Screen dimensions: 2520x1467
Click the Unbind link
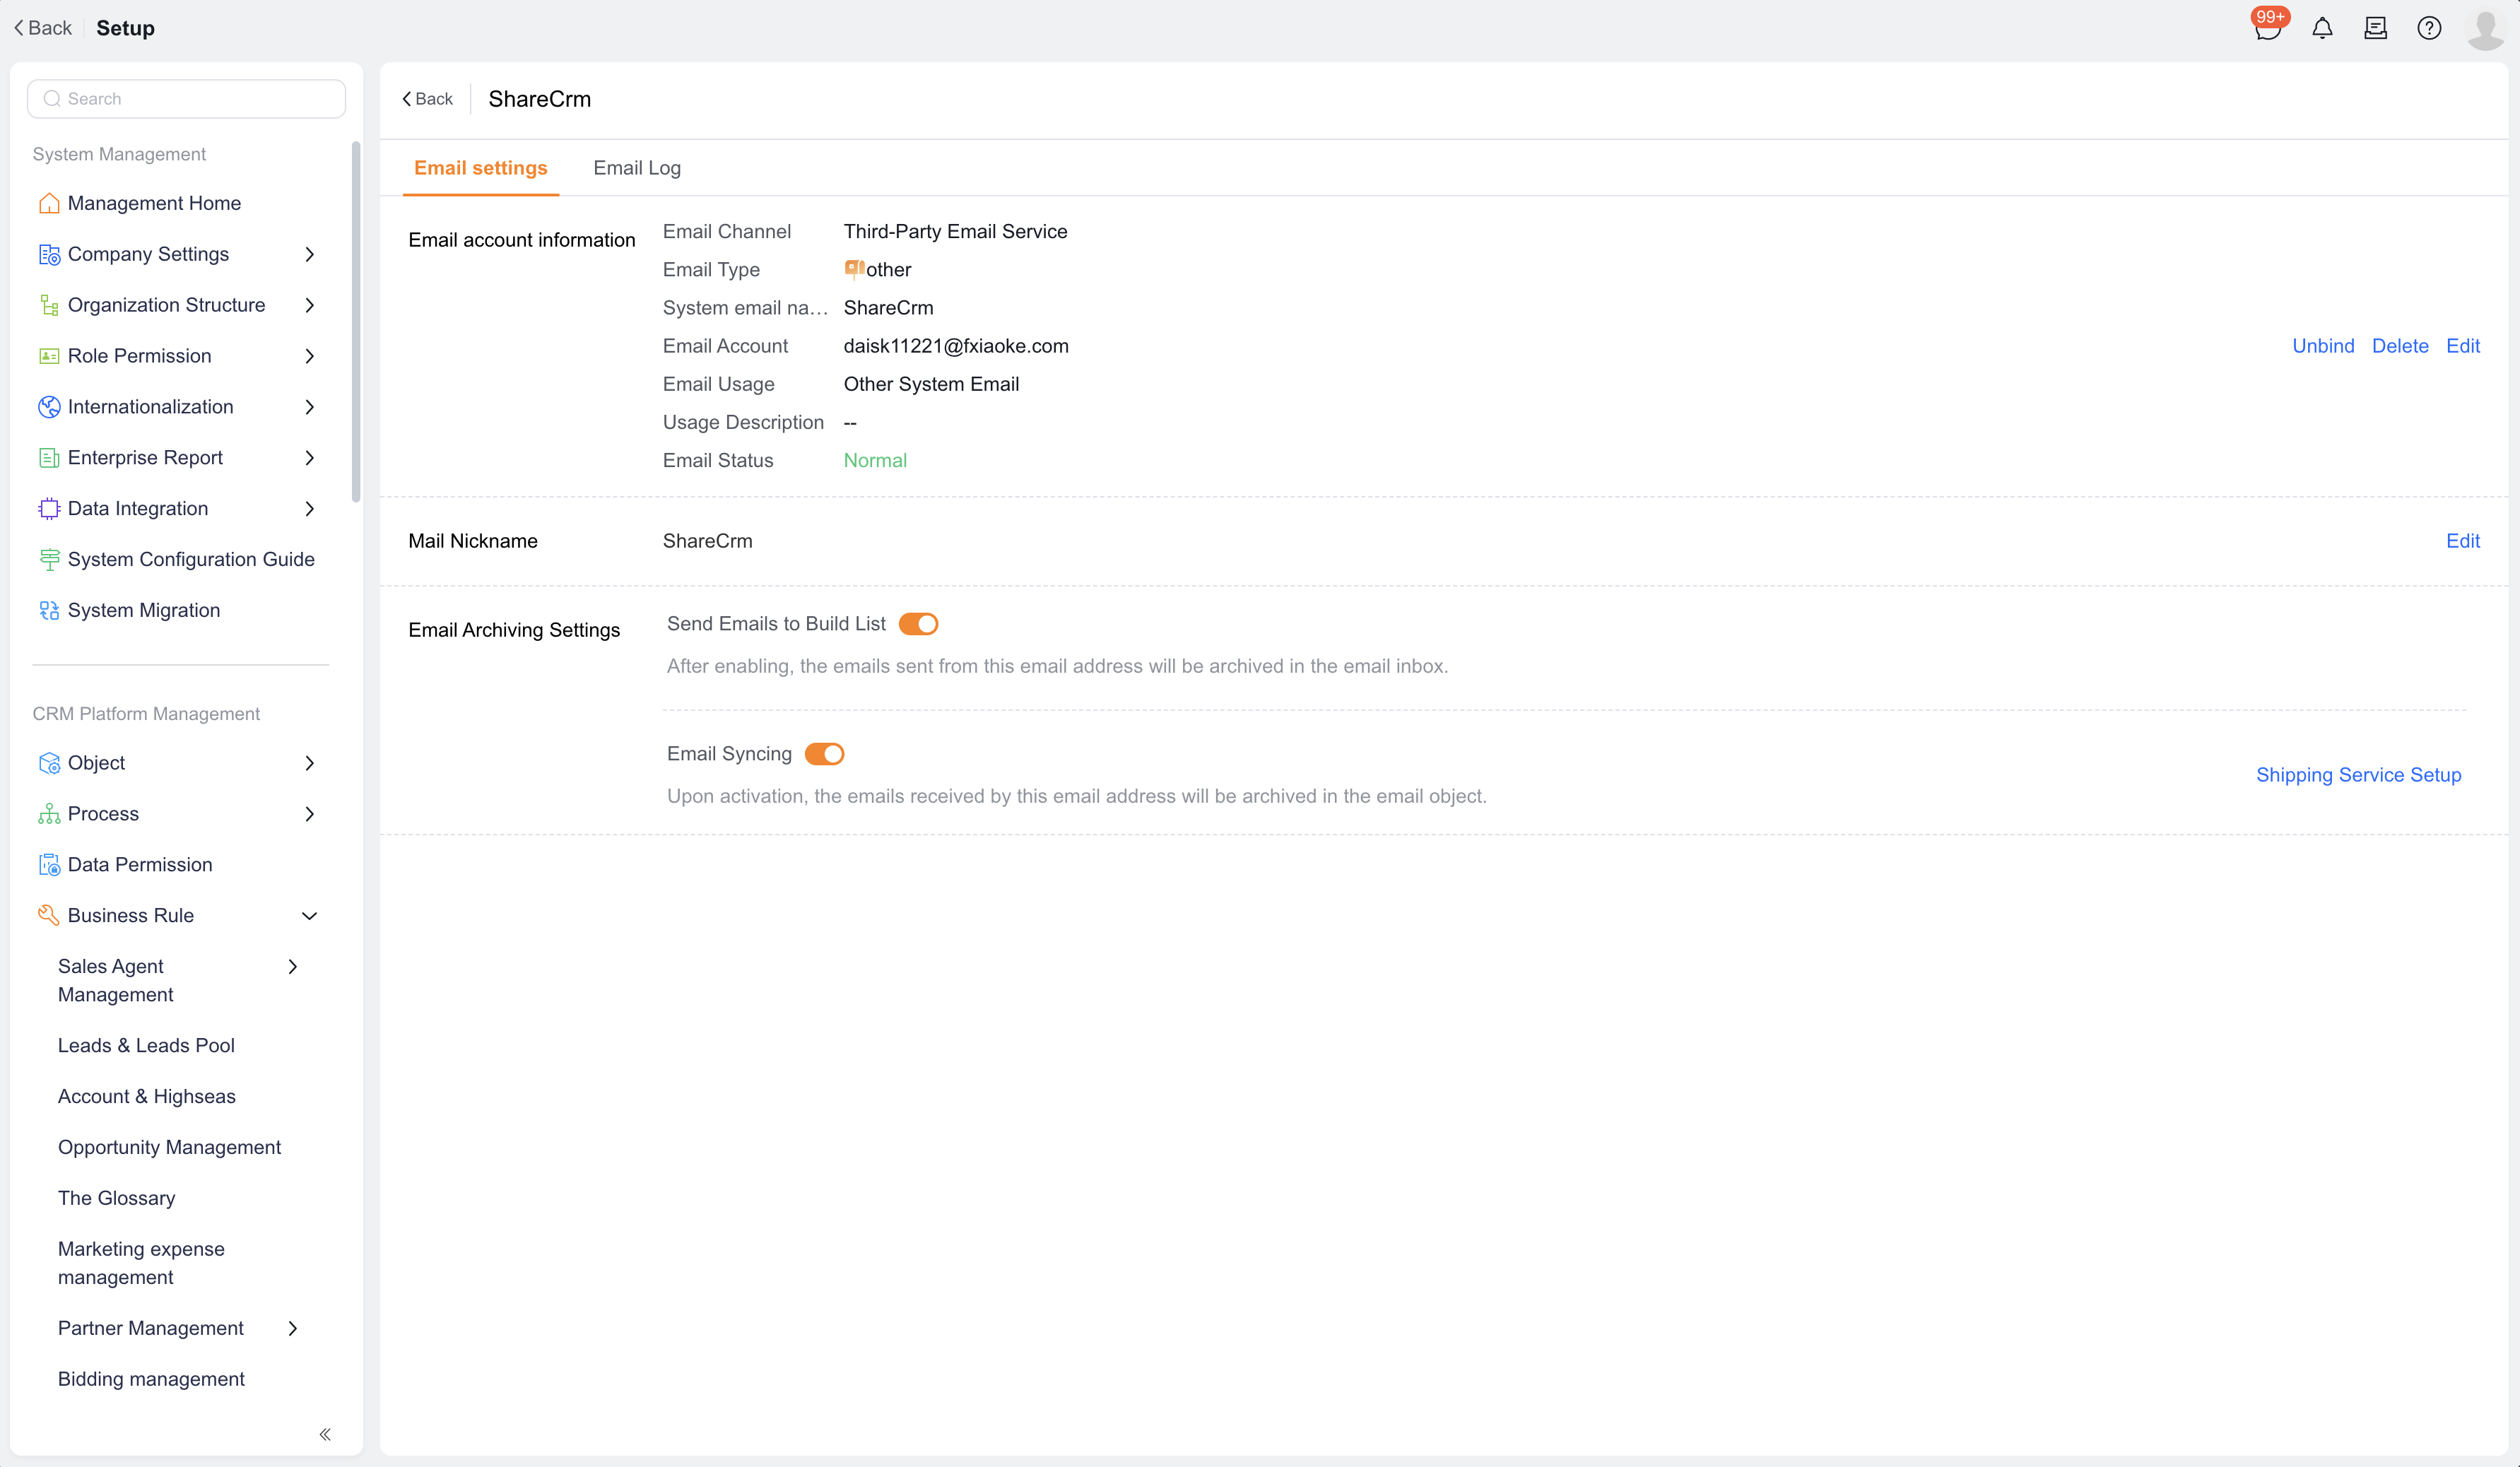point(2323,346)
